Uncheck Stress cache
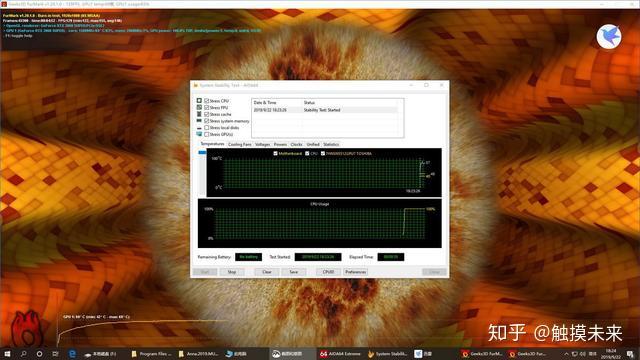The image size is (640, 360). [x=207, y=114]
